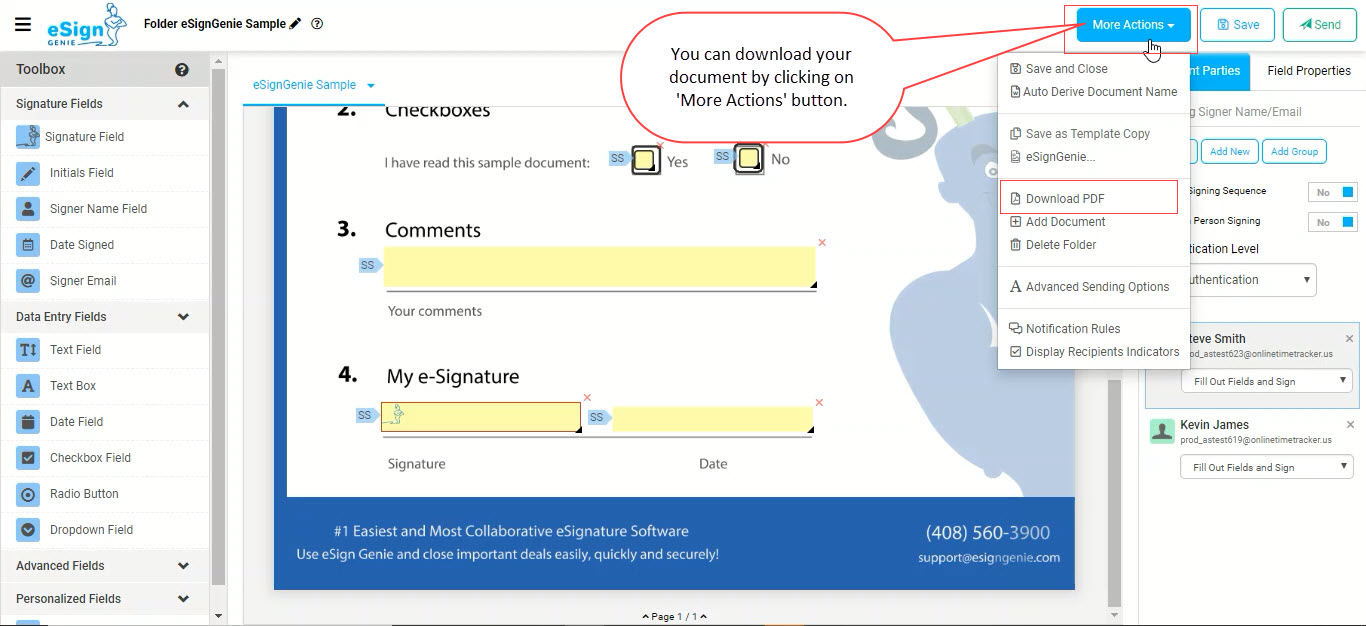Expand the Advanced Fields section
The width and height of the screenshot is (1366, 626).
[x=183, y=566]
